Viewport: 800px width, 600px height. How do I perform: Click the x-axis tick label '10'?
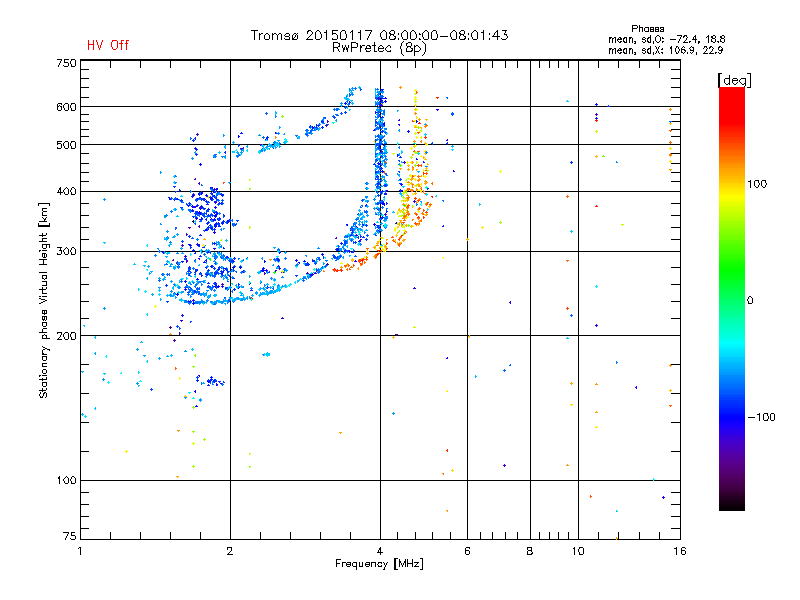[x=578, y=551]
